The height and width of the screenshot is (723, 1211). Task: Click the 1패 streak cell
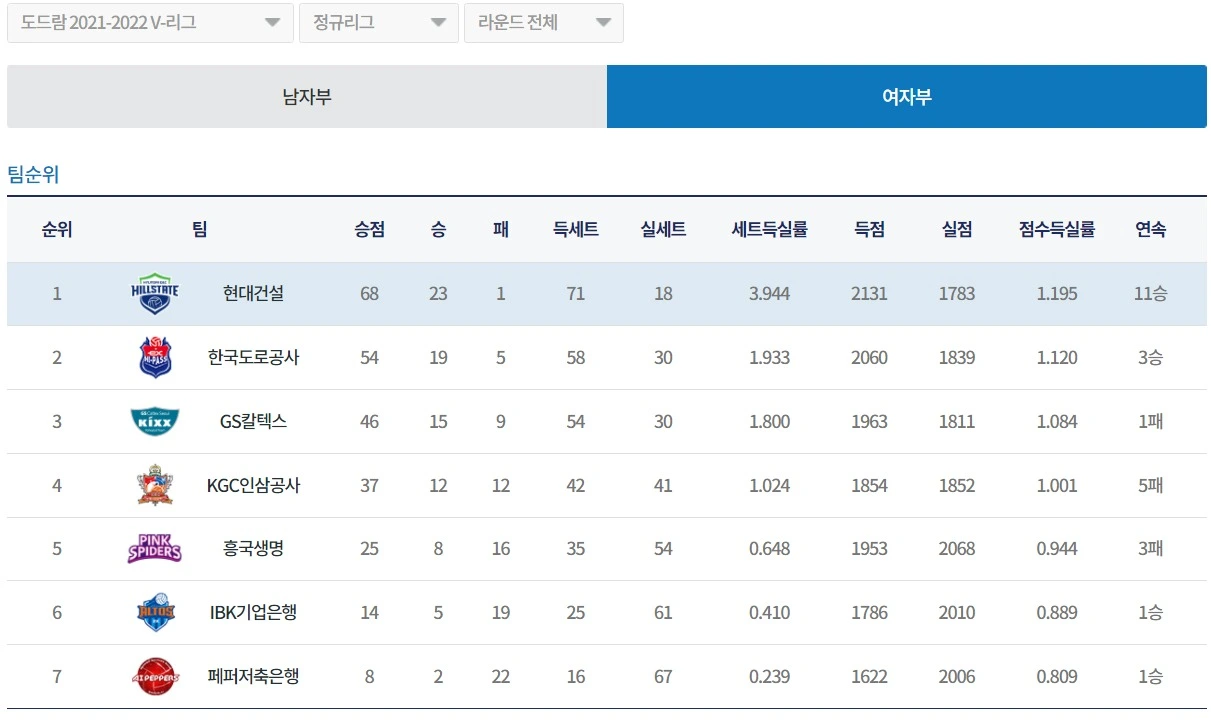[x=1151, y=422]
